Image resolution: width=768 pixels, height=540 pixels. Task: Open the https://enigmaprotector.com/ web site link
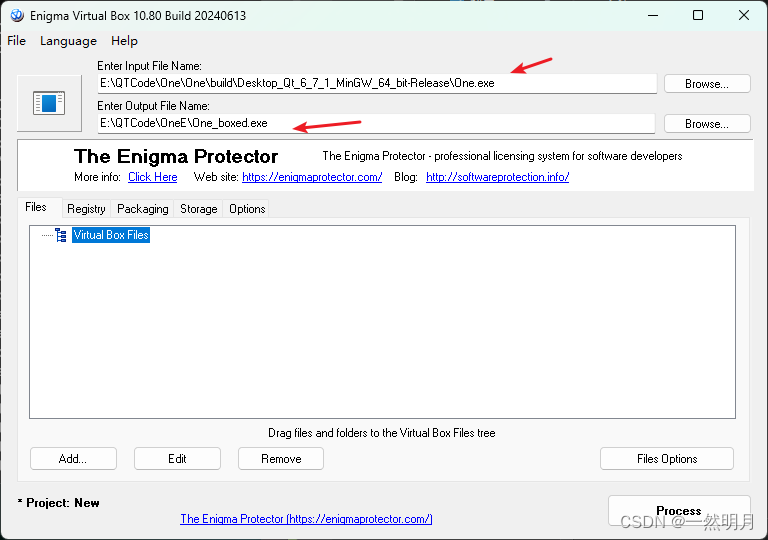[x=312, y=177]
